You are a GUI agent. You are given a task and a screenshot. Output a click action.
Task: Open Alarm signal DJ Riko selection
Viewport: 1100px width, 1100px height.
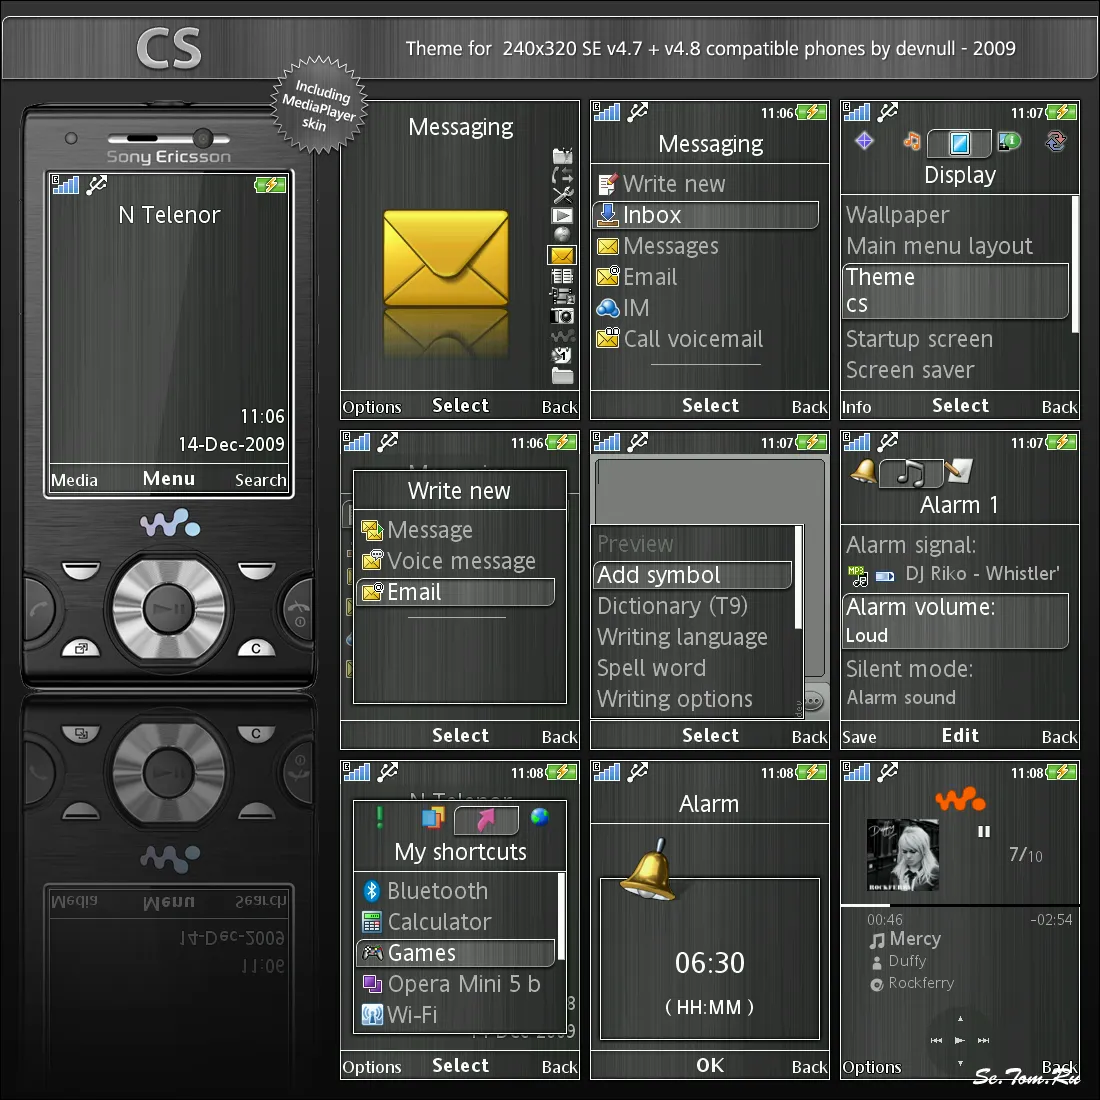(954, 559)
